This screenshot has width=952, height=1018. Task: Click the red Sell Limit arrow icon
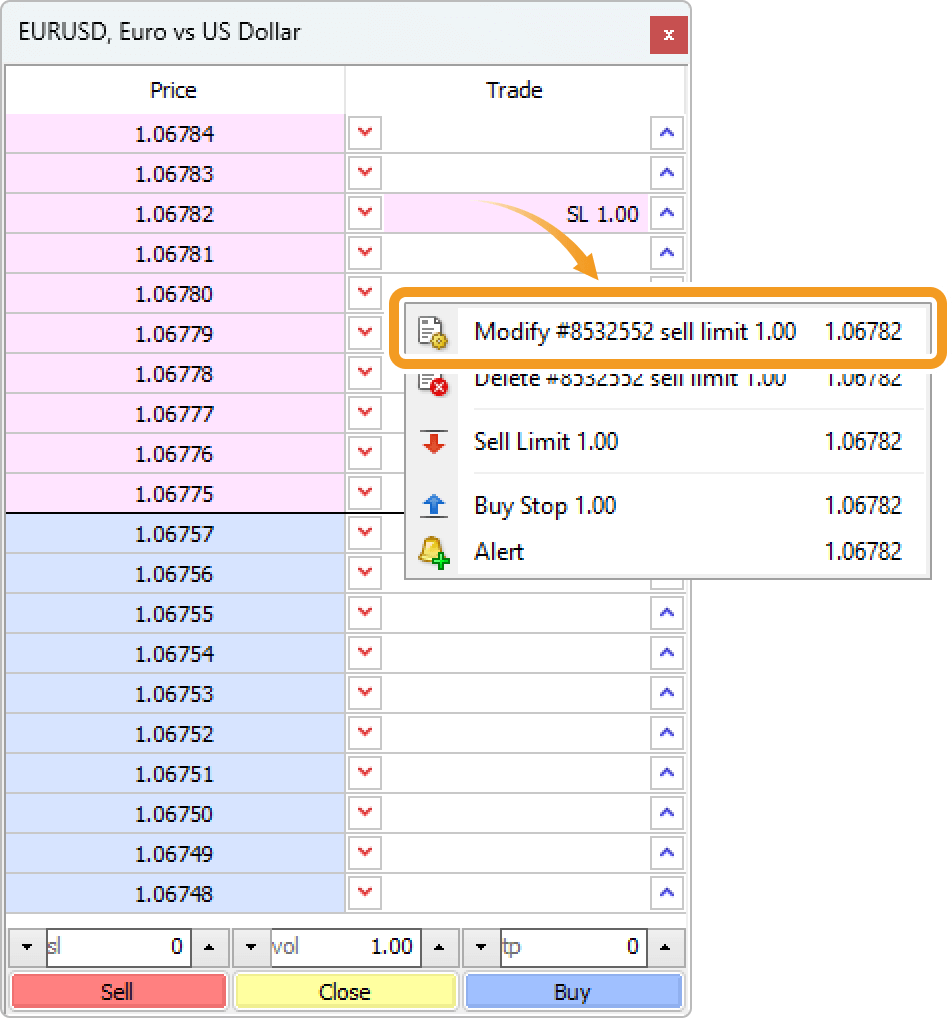pyautogui.click(x=432, y=442)
